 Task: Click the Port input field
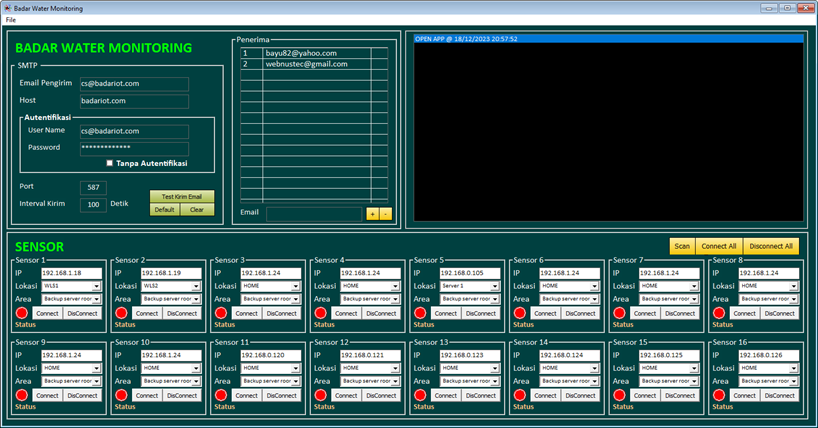tap(93, 187)
